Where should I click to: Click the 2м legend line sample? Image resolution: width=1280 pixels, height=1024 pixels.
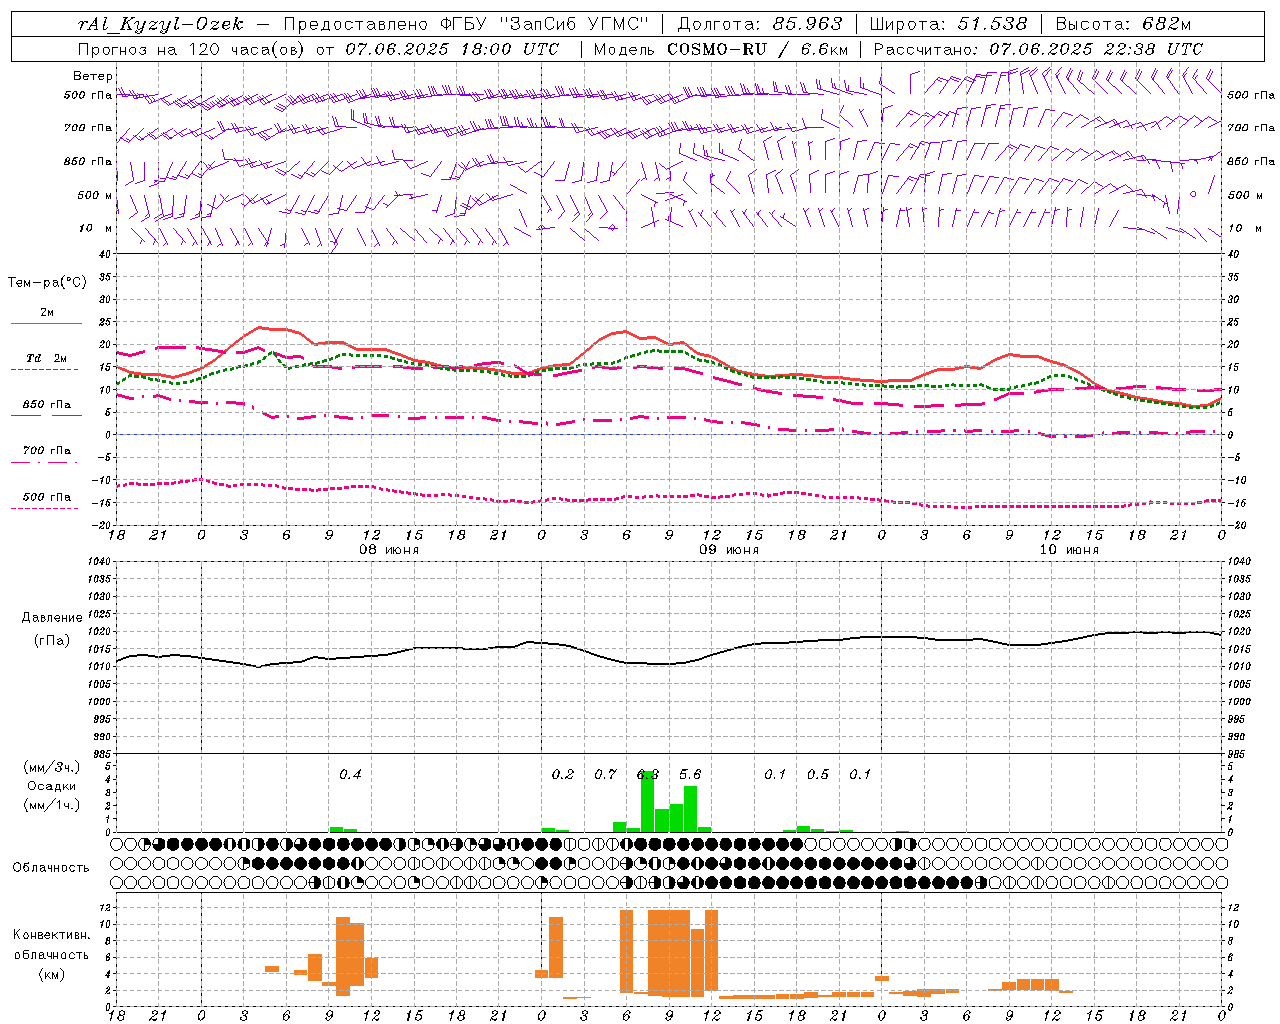click(x=46, y=324)
